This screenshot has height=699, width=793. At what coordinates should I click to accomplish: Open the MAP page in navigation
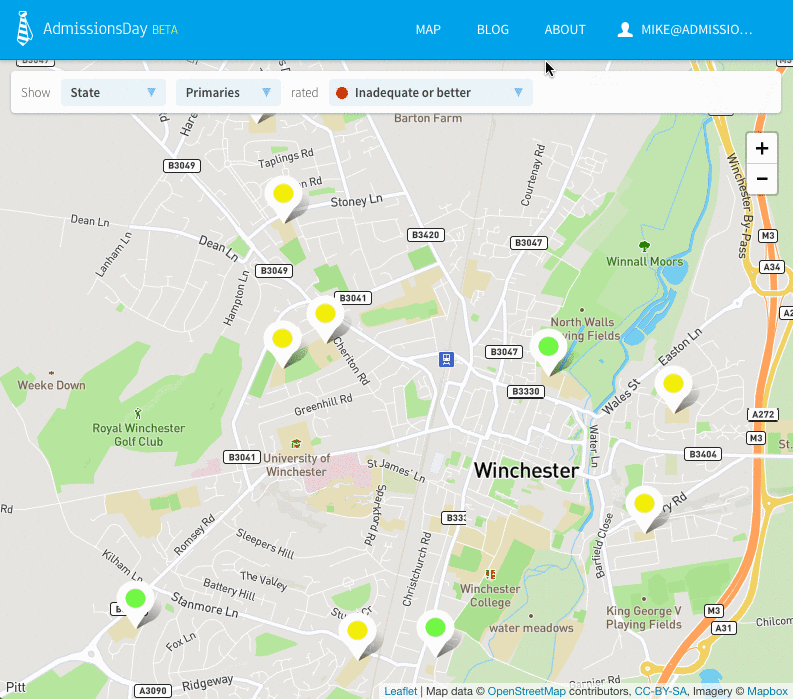pyautogui.click(x=428, y=30)
